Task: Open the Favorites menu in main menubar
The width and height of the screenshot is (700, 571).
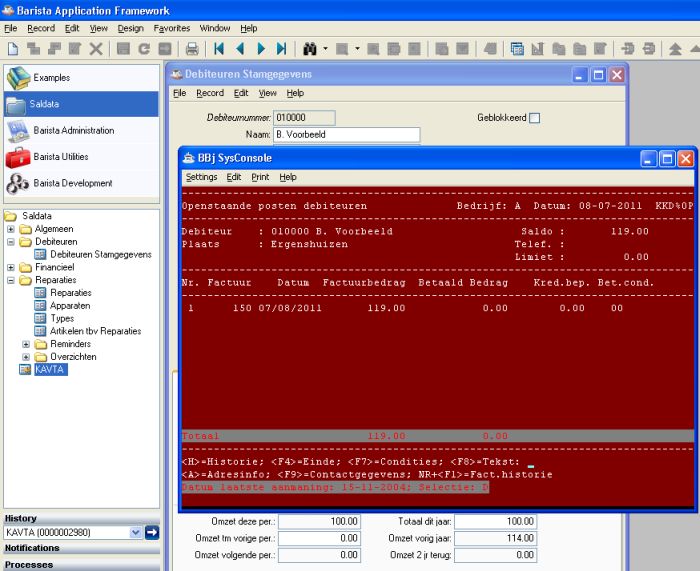Action: 171,29
